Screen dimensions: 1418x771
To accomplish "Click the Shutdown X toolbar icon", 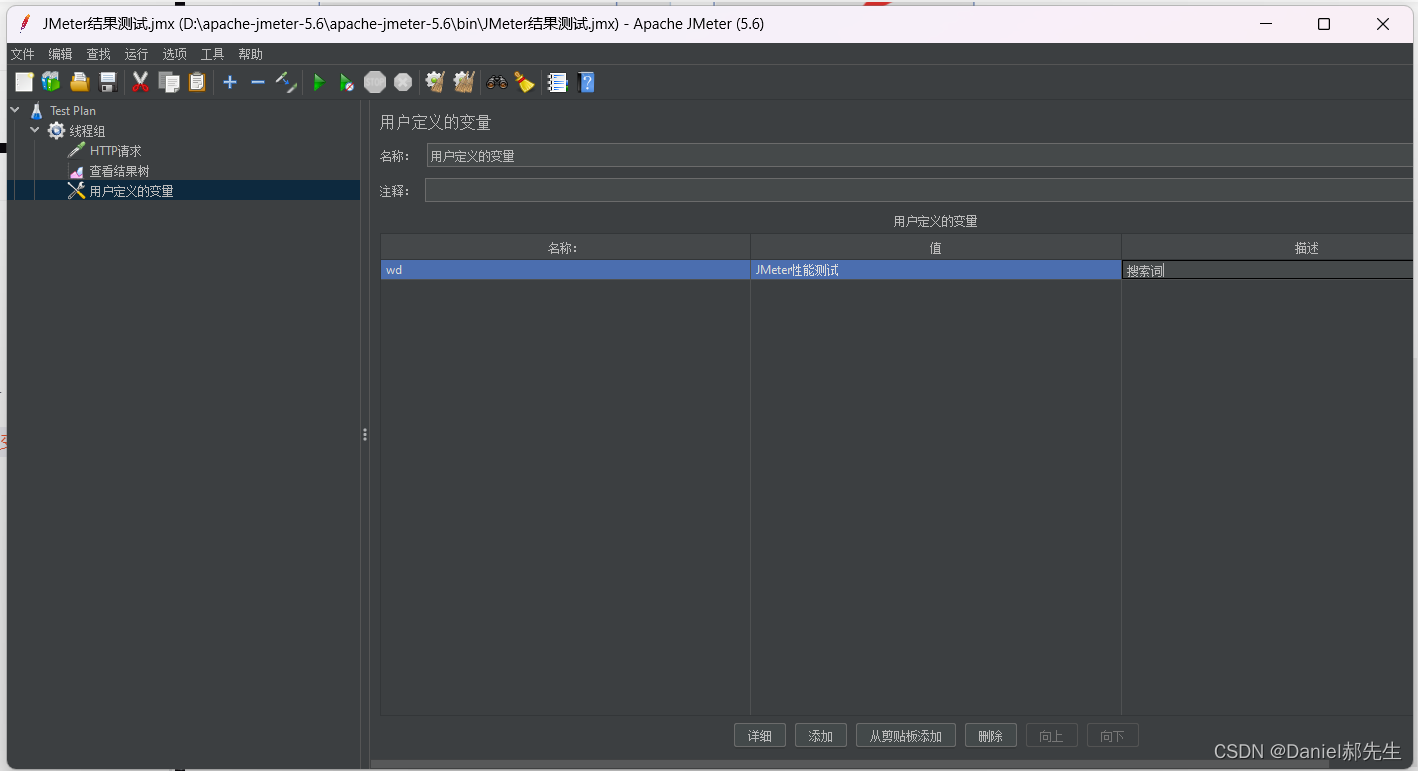I will pyautogui.click(x=403, y=82).
